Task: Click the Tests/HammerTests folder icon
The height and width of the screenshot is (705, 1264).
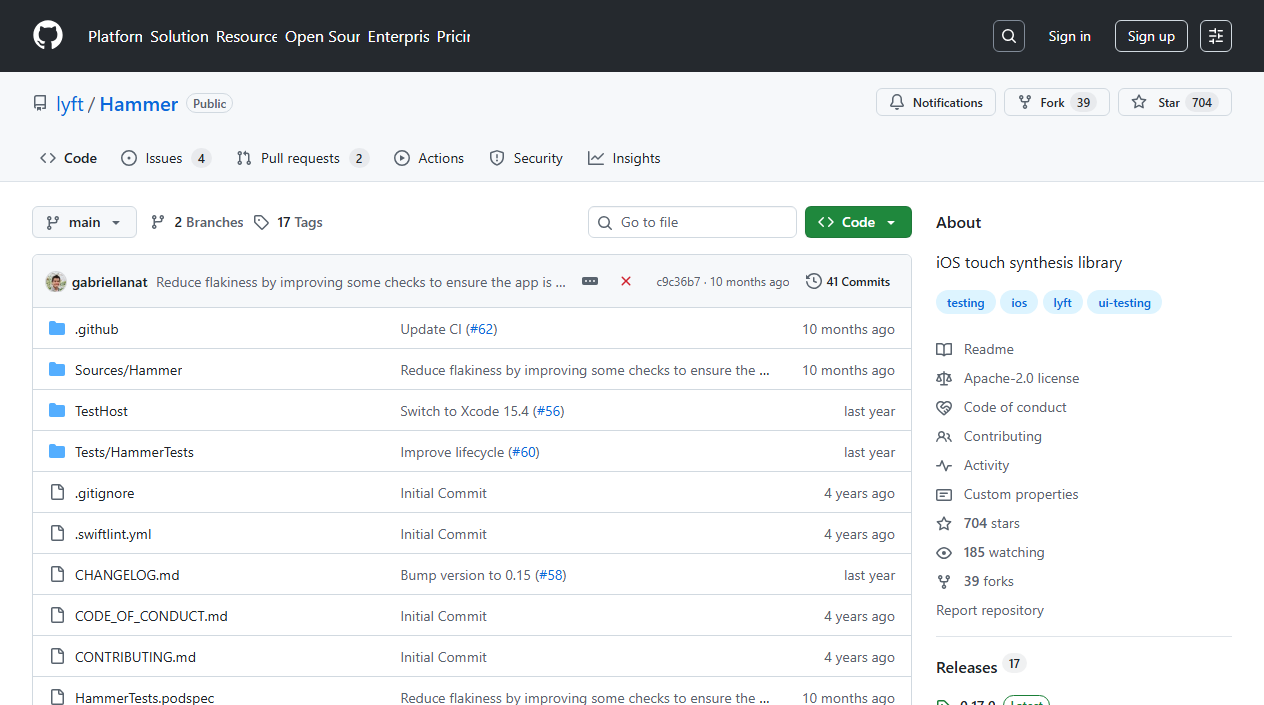Action: [57, 452]
